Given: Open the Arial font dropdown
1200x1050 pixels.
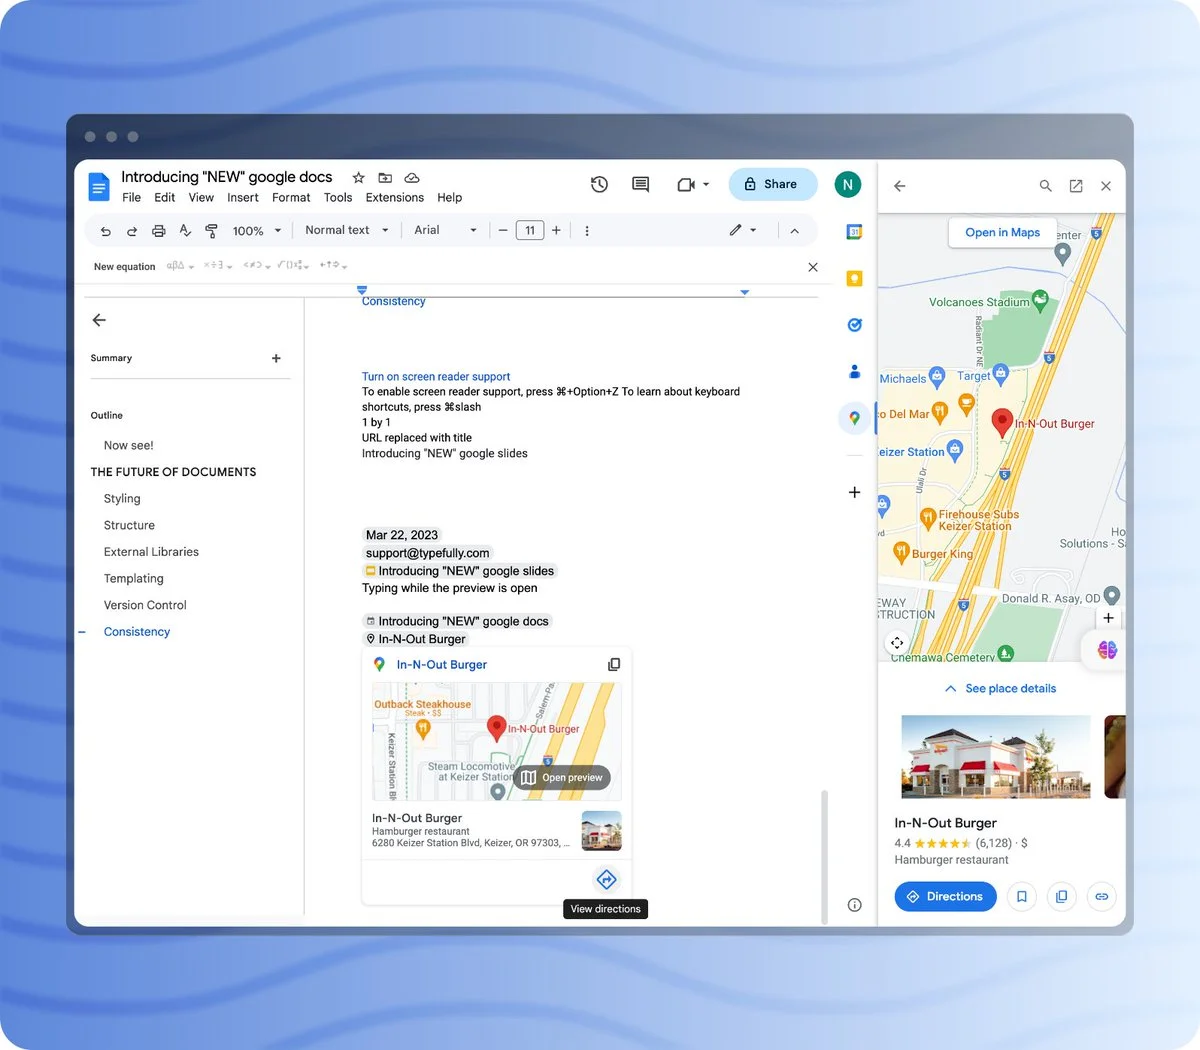Looking at the screenshot, I should pyautogui.click(x=445, y=230).
